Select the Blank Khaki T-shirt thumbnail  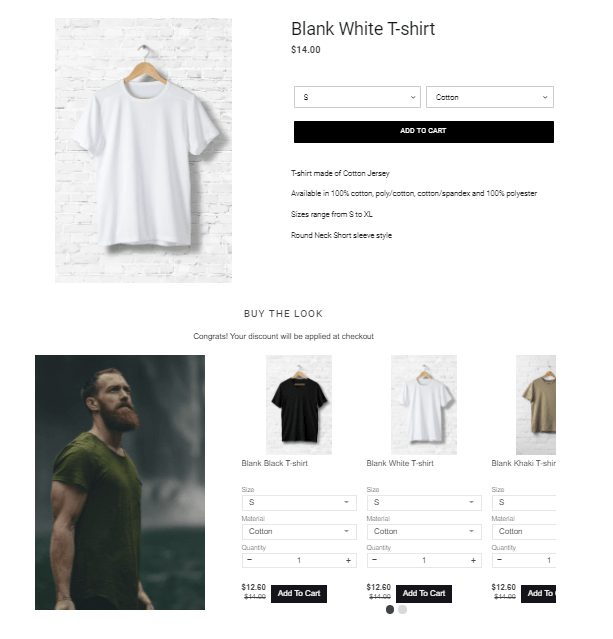[536, 405]
